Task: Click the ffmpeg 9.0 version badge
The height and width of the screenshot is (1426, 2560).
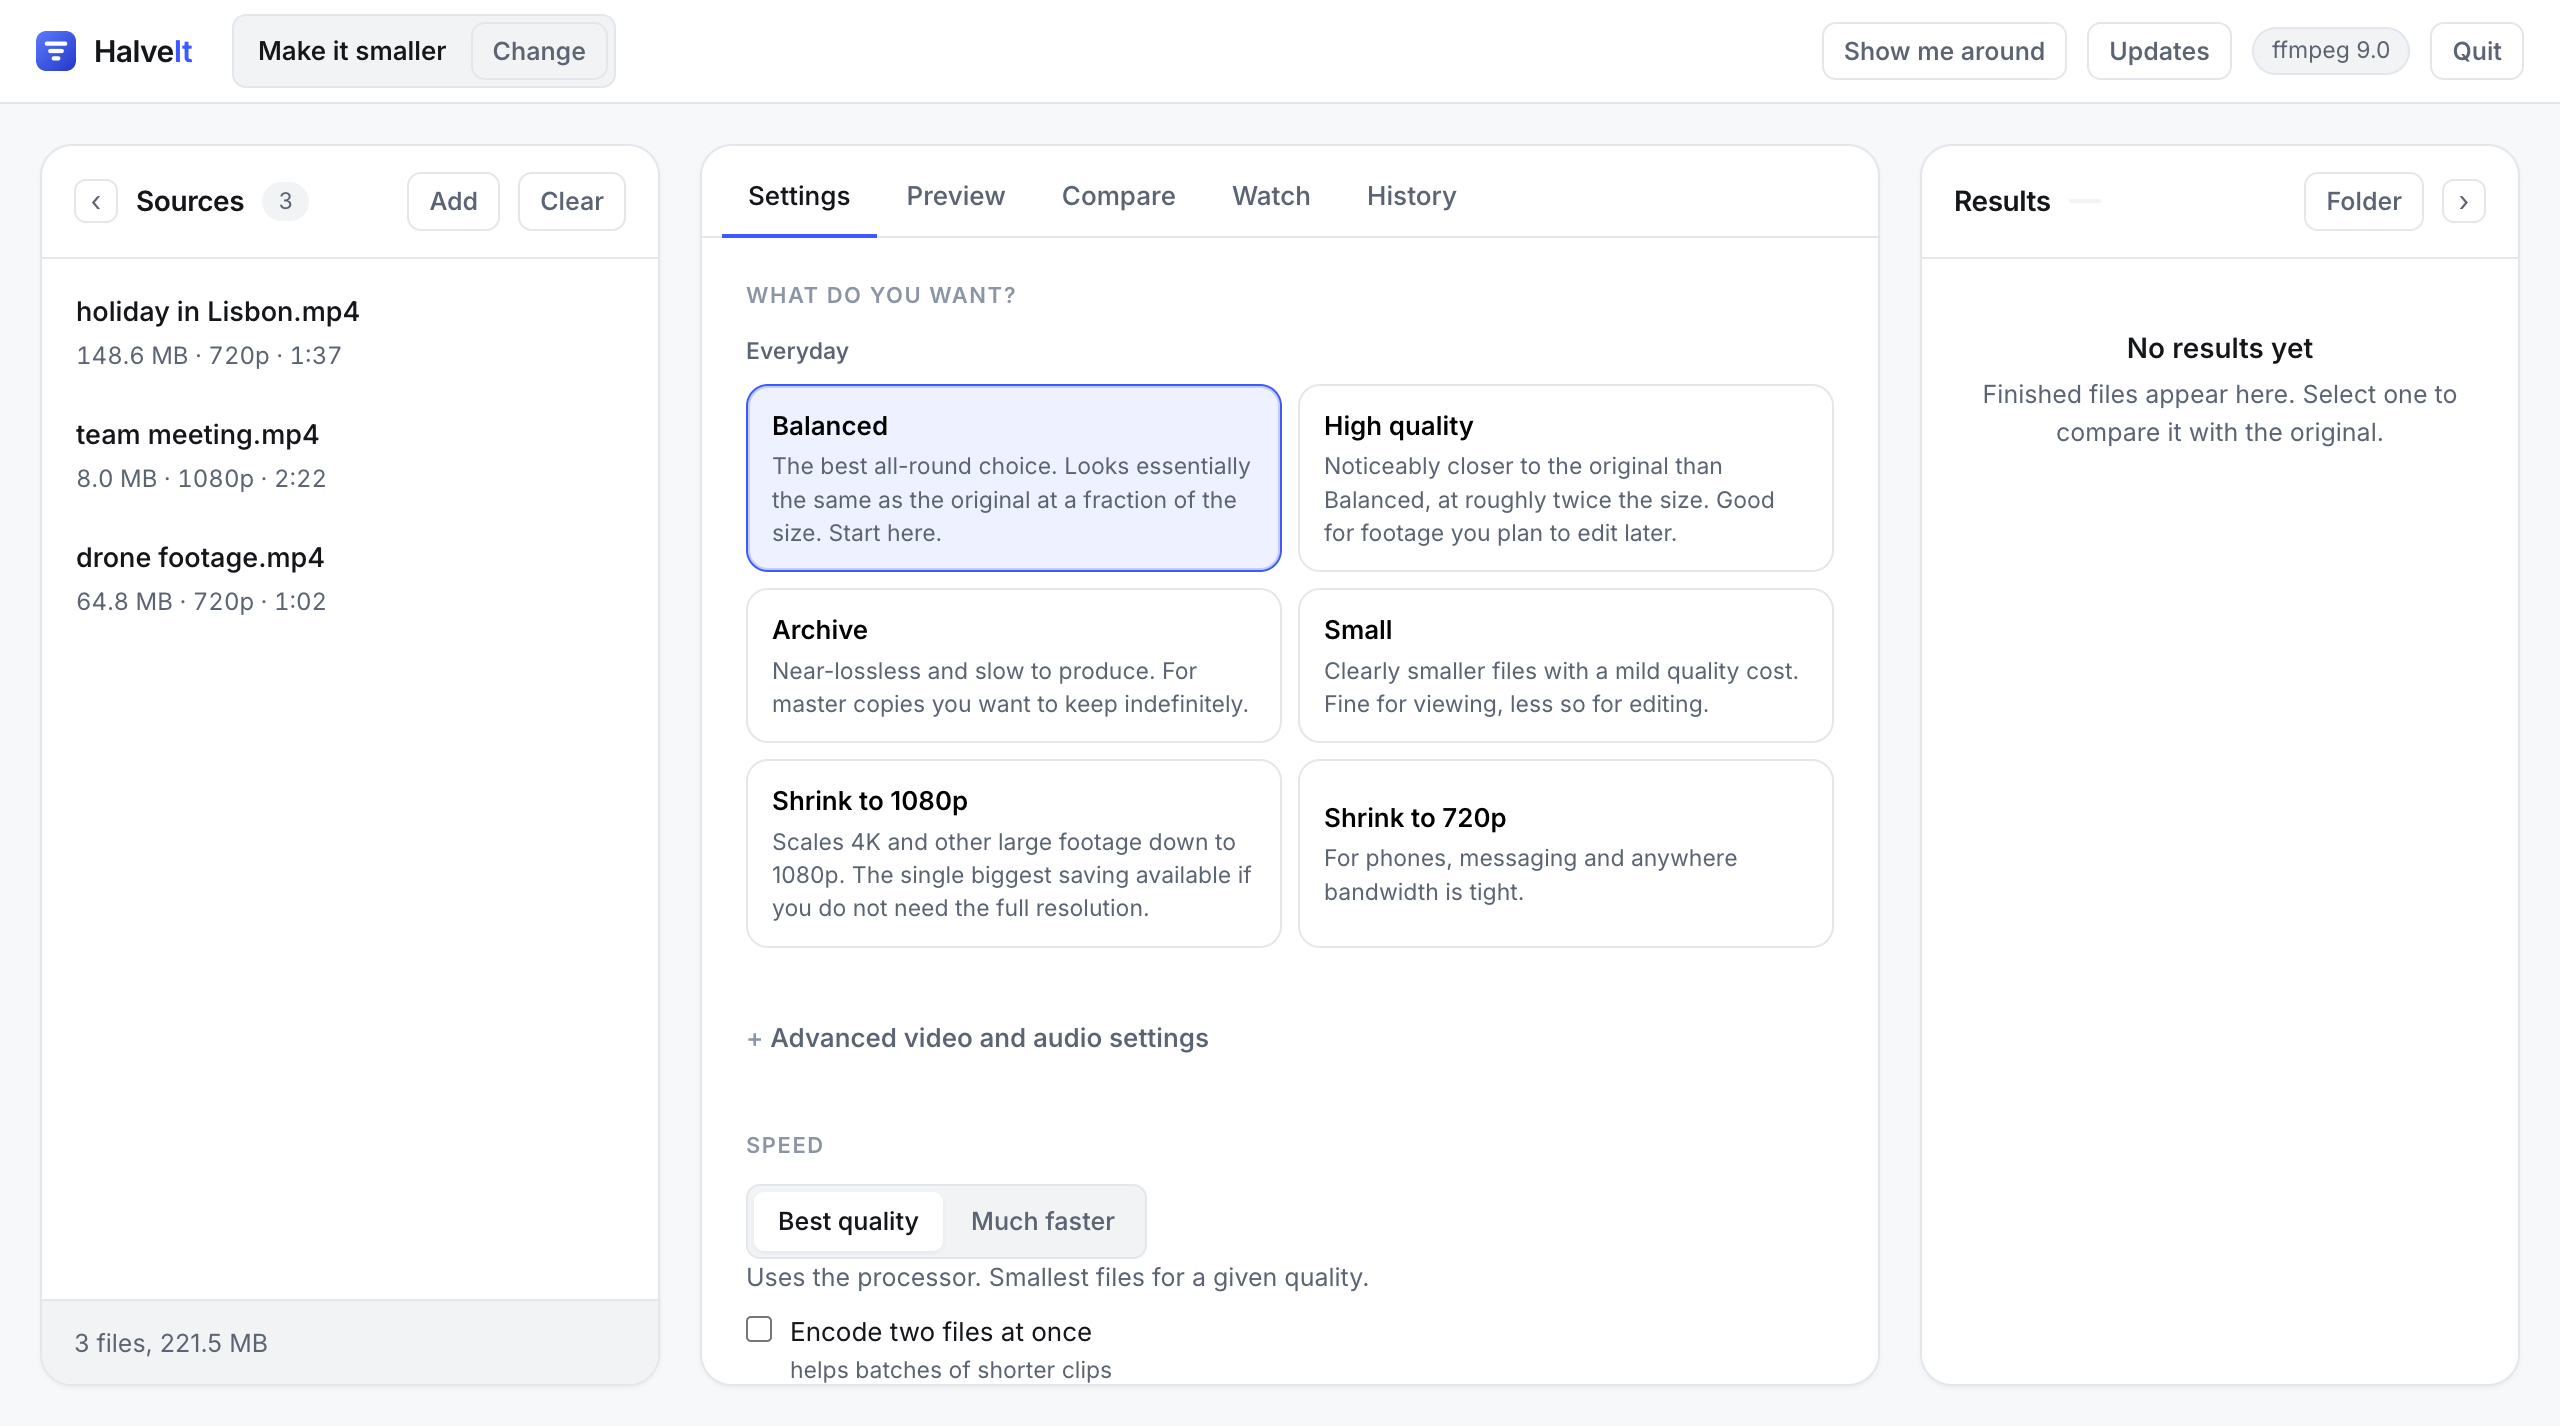Action: [x=2330, y=51]
